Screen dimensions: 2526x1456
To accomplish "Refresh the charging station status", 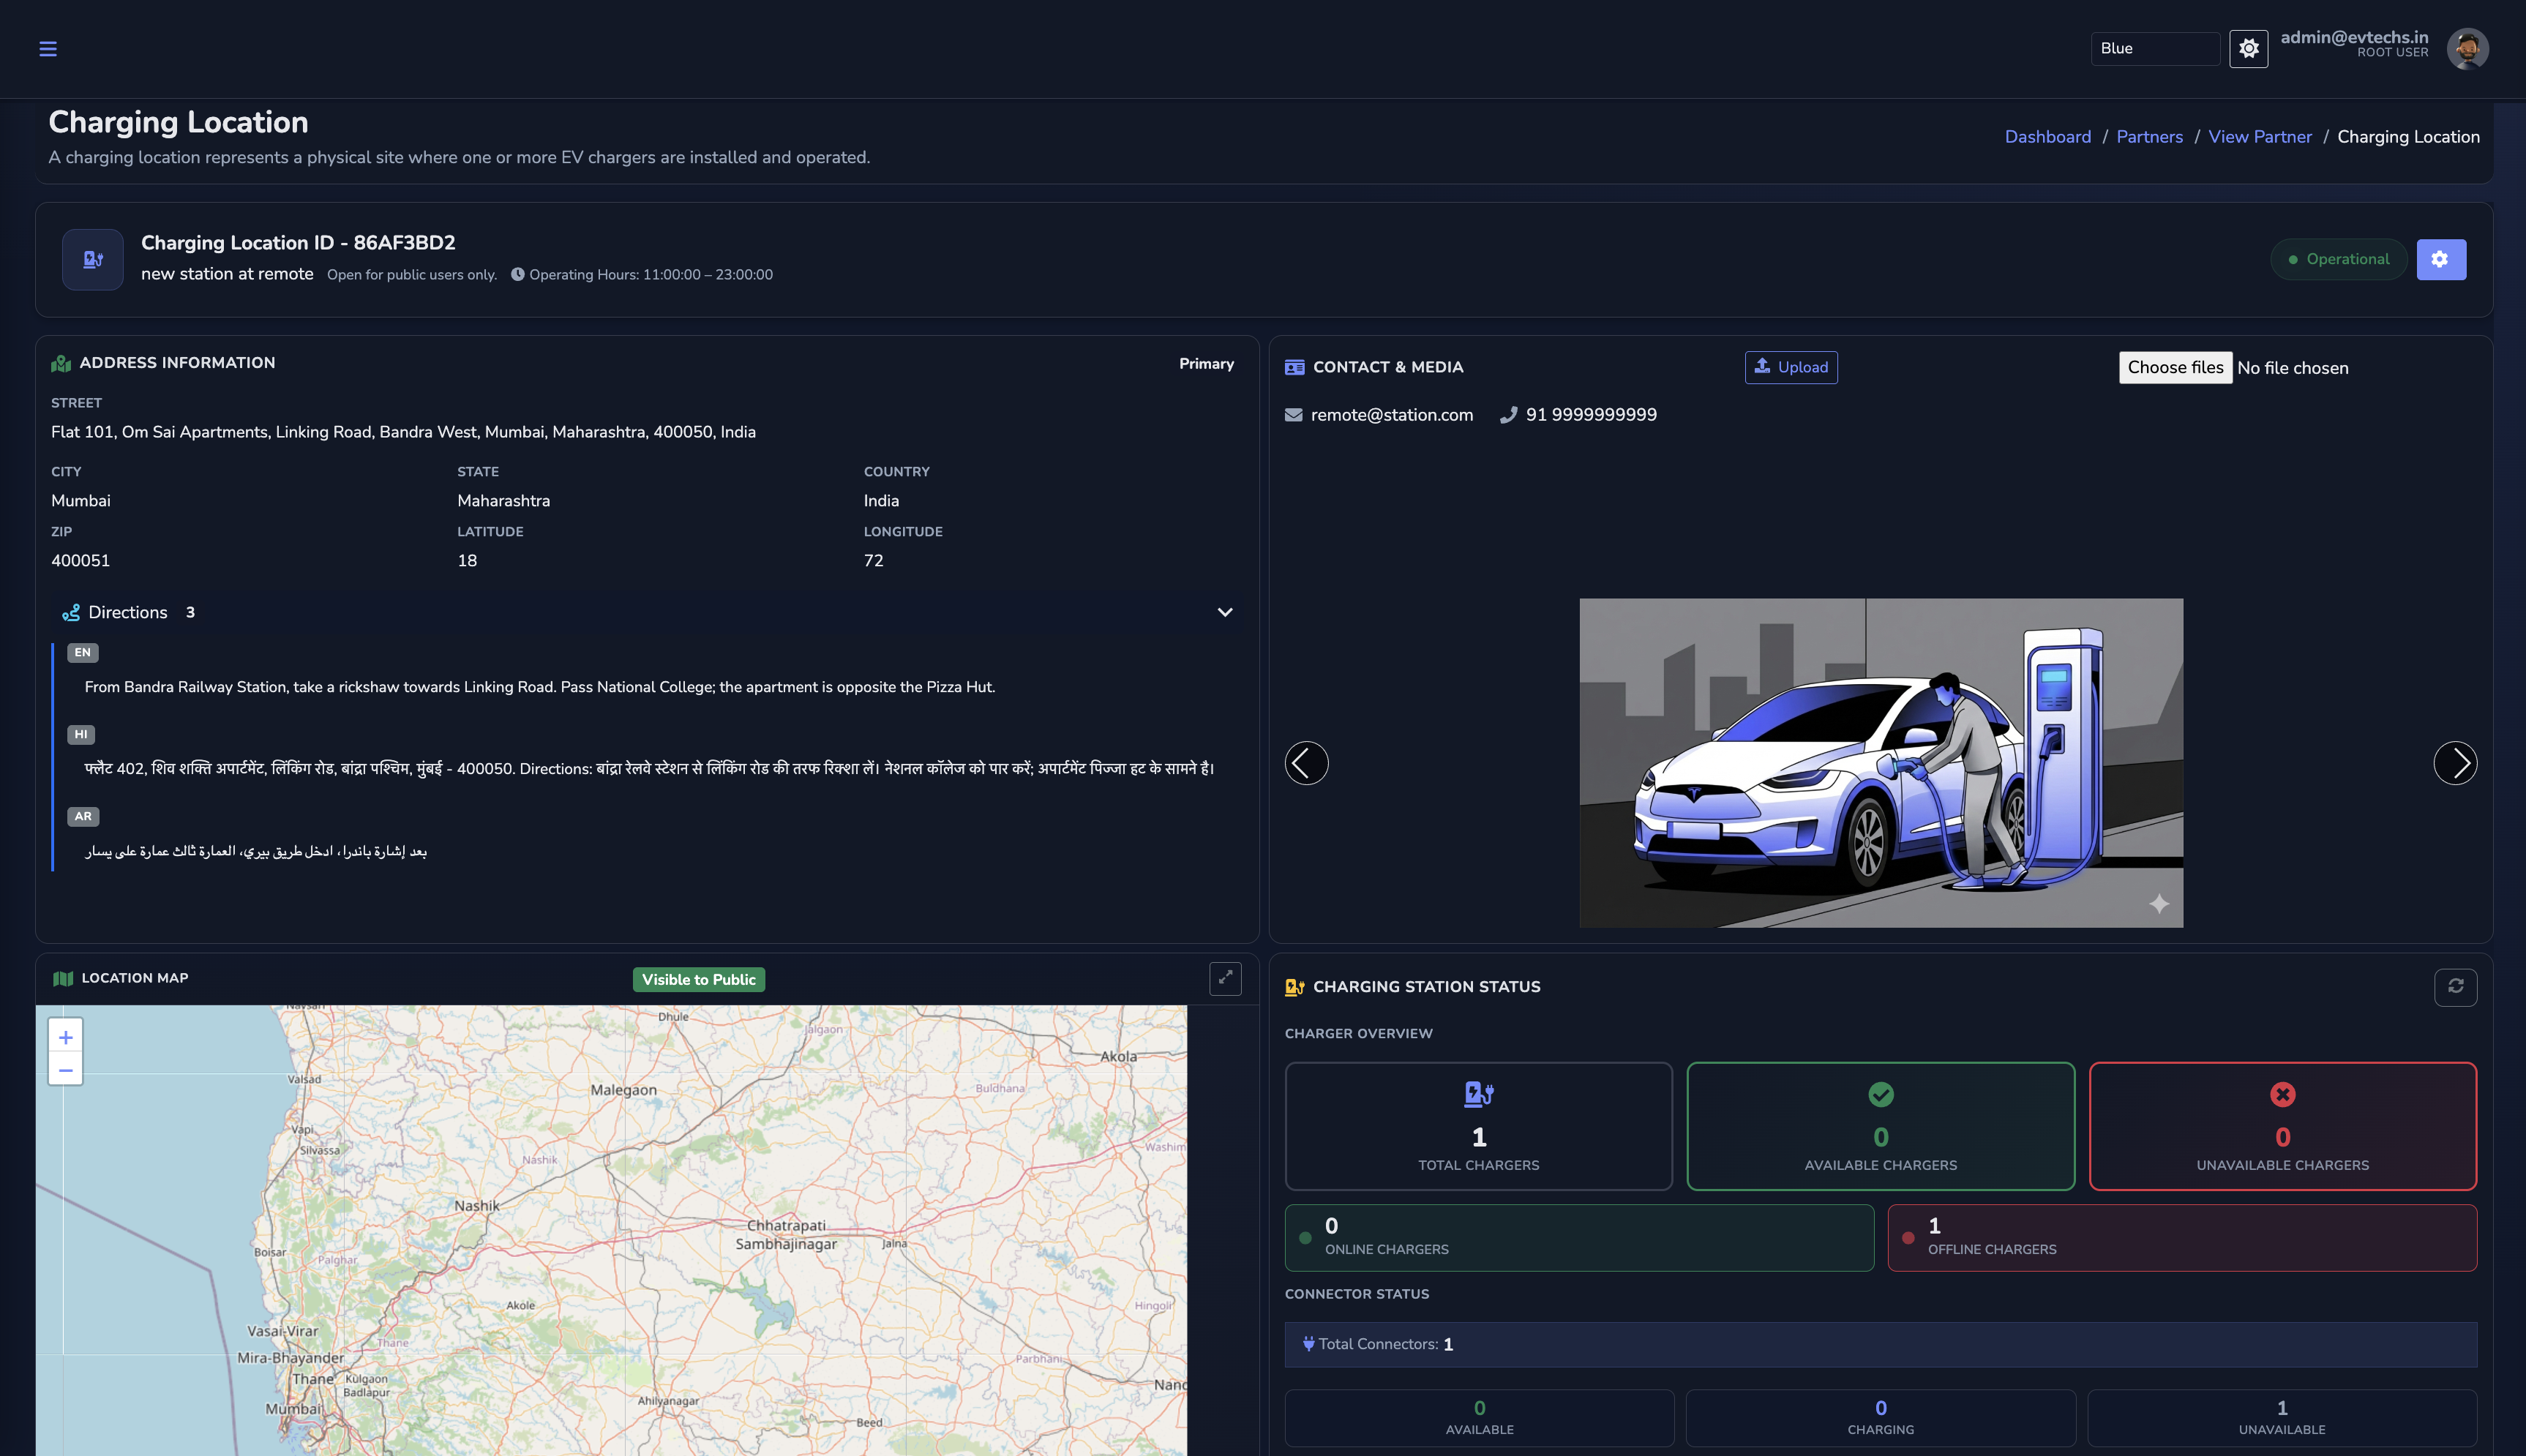I will coord(2455,987).
